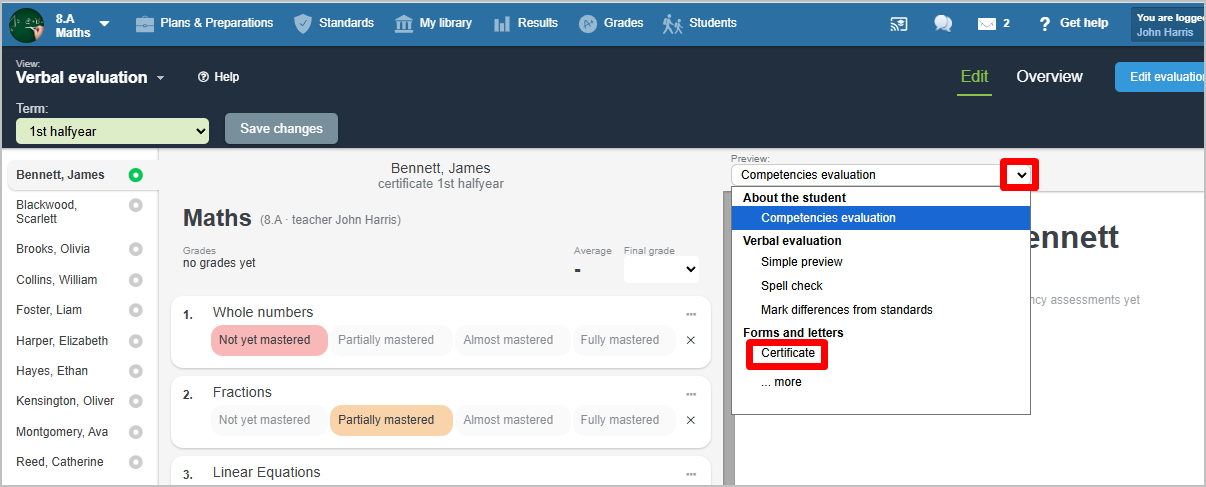This screenshot has width=1206, height=487.
Task: Mark Whole numbers as Fully mastered
Action: coord(619,340)
